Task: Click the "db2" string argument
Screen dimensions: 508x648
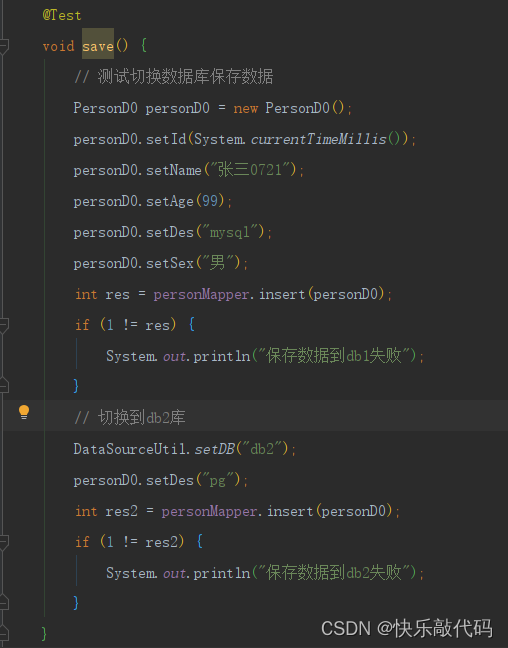Action: tap(262, 449)
